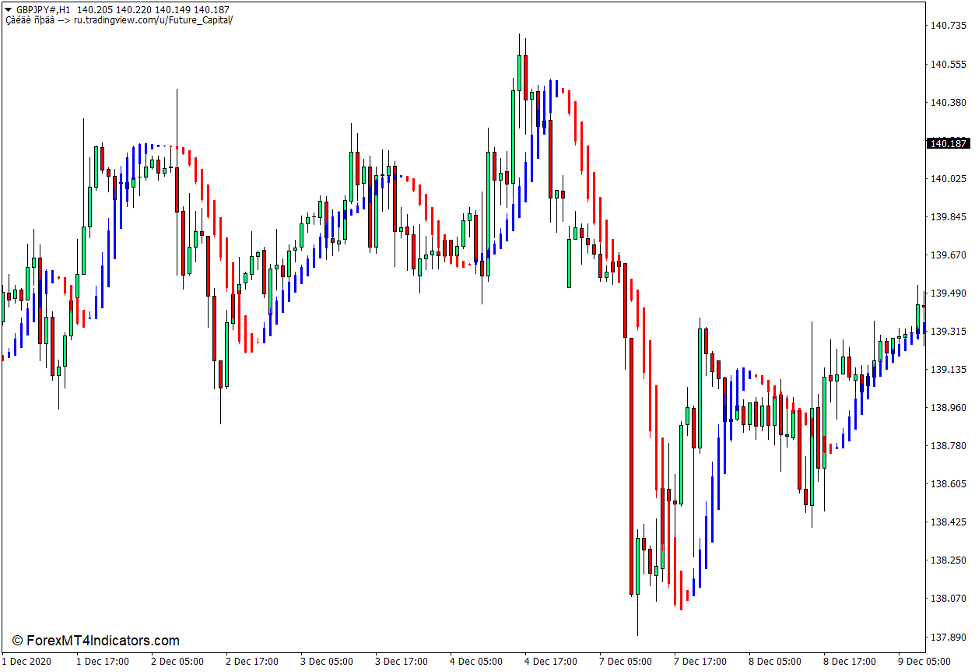The width and height of the screenshot is (977, 672).
Task: Click the small triangle arrow before GBPJPY#,H1
Action: [8, 9]
